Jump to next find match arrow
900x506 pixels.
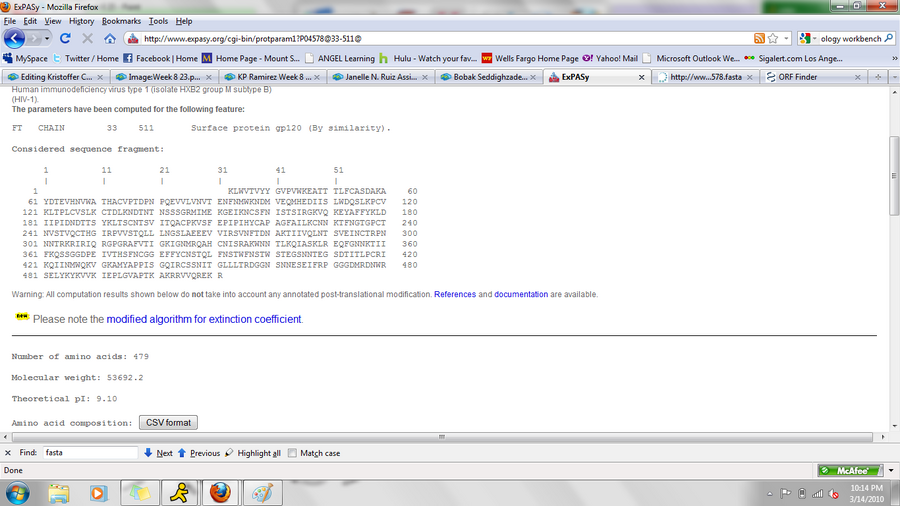coord(158,453)
